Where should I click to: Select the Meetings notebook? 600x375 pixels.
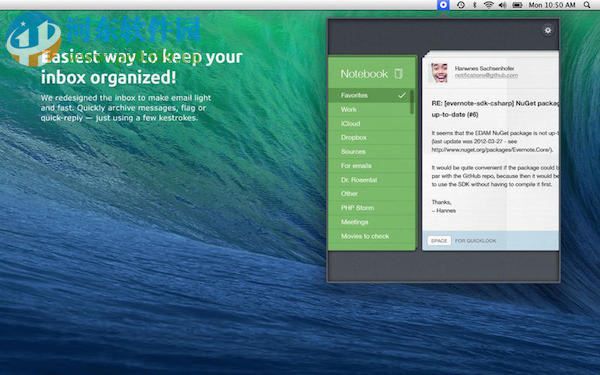click(x=372, y=222)
